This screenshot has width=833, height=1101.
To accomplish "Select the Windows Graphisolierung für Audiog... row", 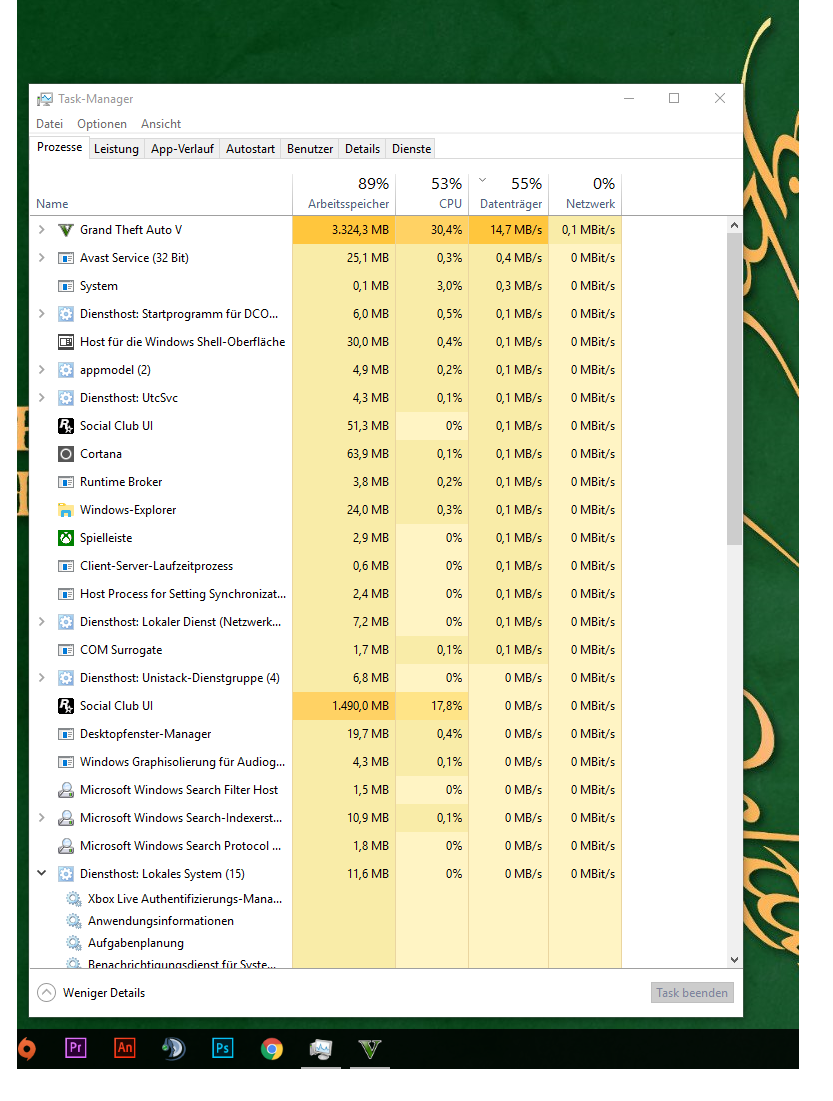I will 326,762.
